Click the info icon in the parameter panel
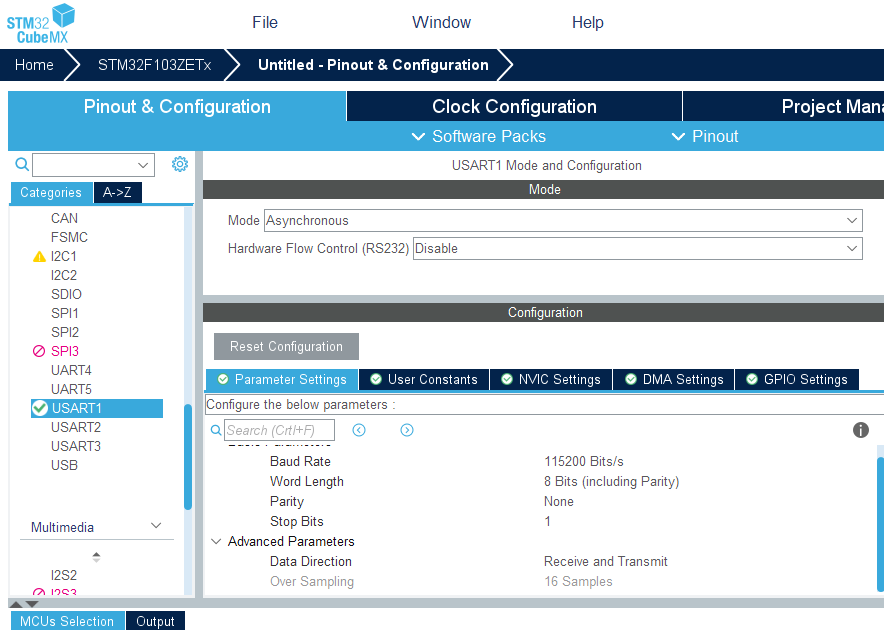This screenshot has height=630, width=884. point(860,430)
